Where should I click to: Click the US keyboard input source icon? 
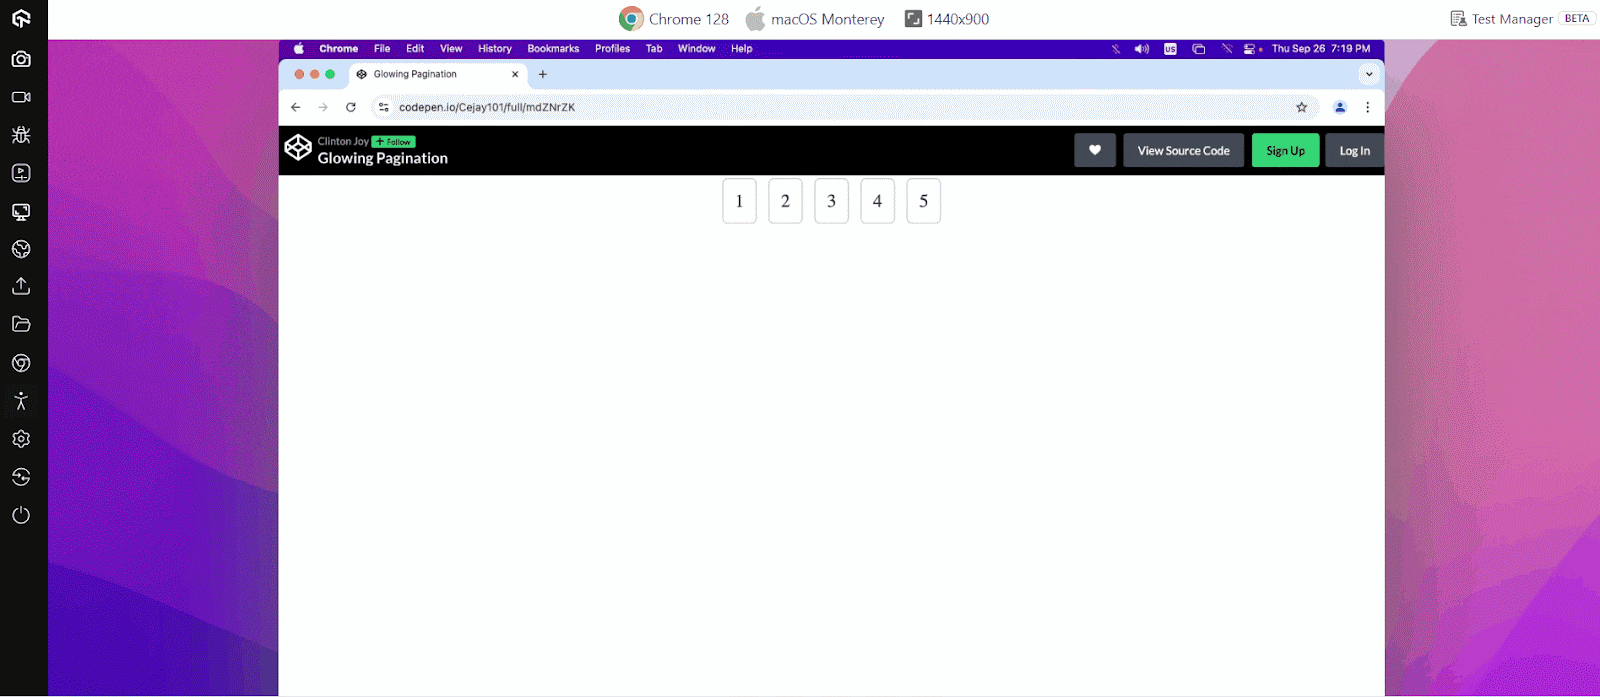click(x=1170, y=48)
